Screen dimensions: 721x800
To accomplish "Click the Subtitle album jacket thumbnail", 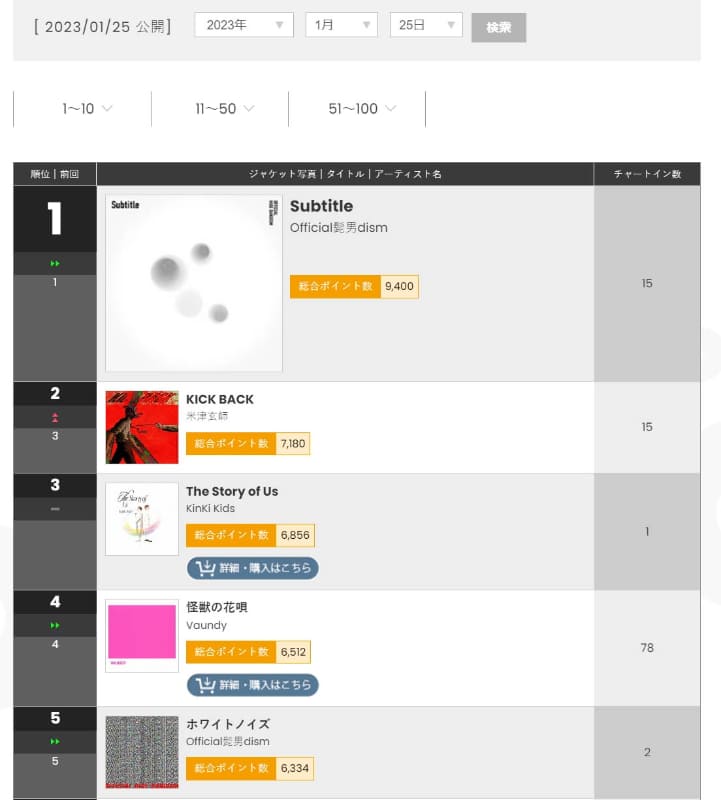I will coord(193,280).
